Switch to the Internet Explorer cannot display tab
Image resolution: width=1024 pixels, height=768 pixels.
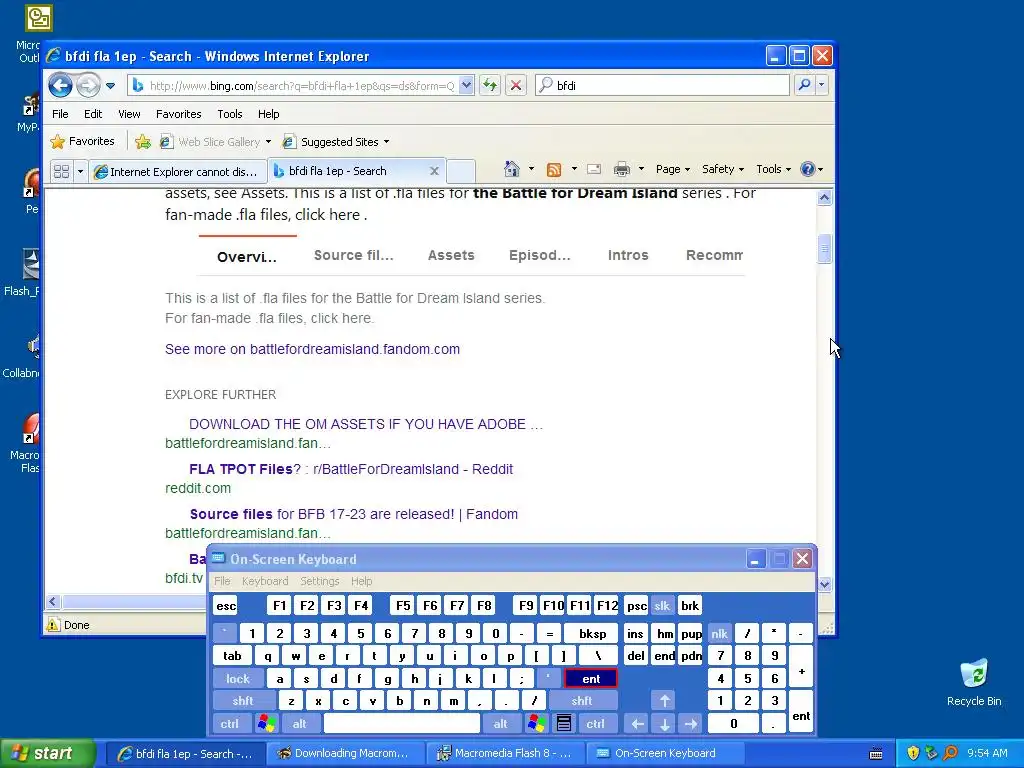pyautogui.click(x=178, y=172)
